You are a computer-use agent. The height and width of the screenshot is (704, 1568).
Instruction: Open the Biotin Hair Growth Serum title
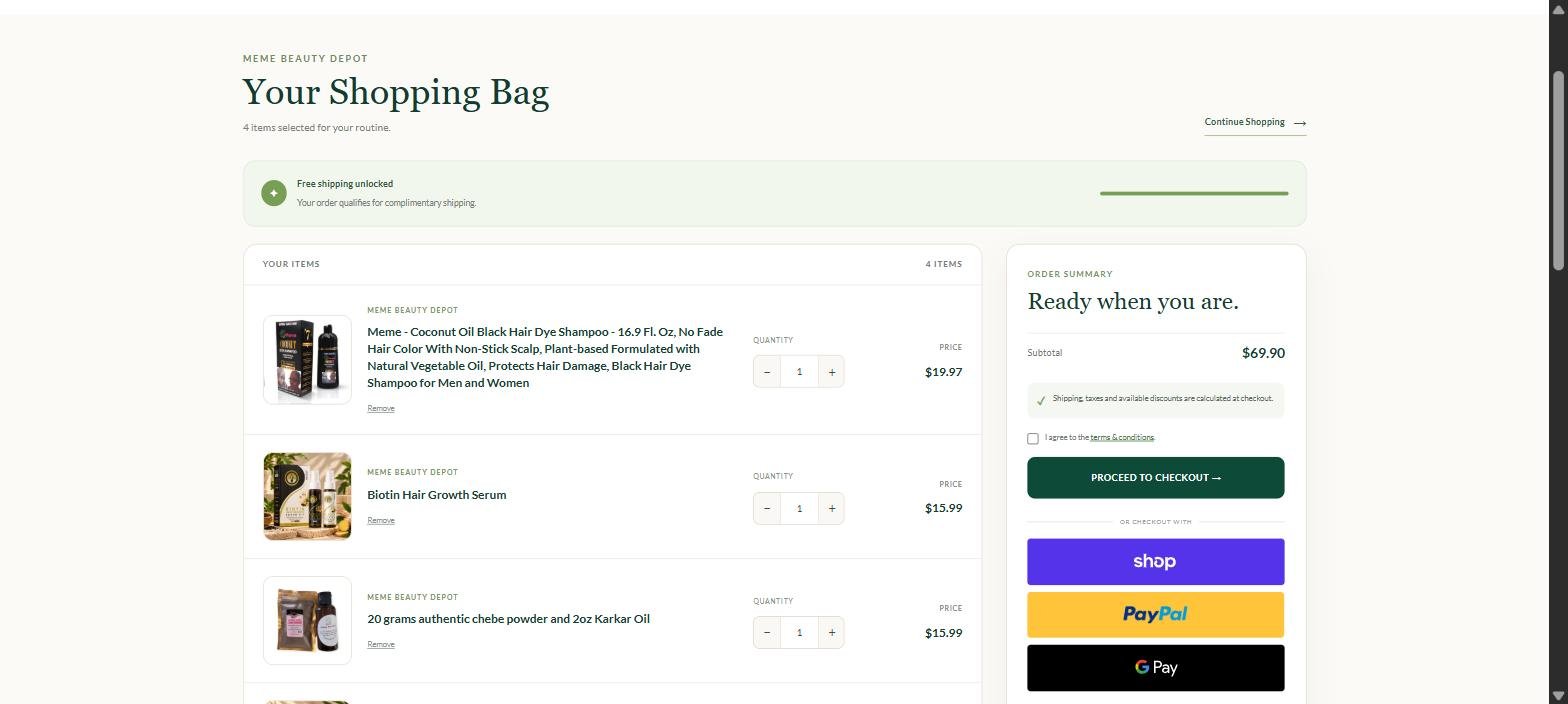[x=437, y=495]
